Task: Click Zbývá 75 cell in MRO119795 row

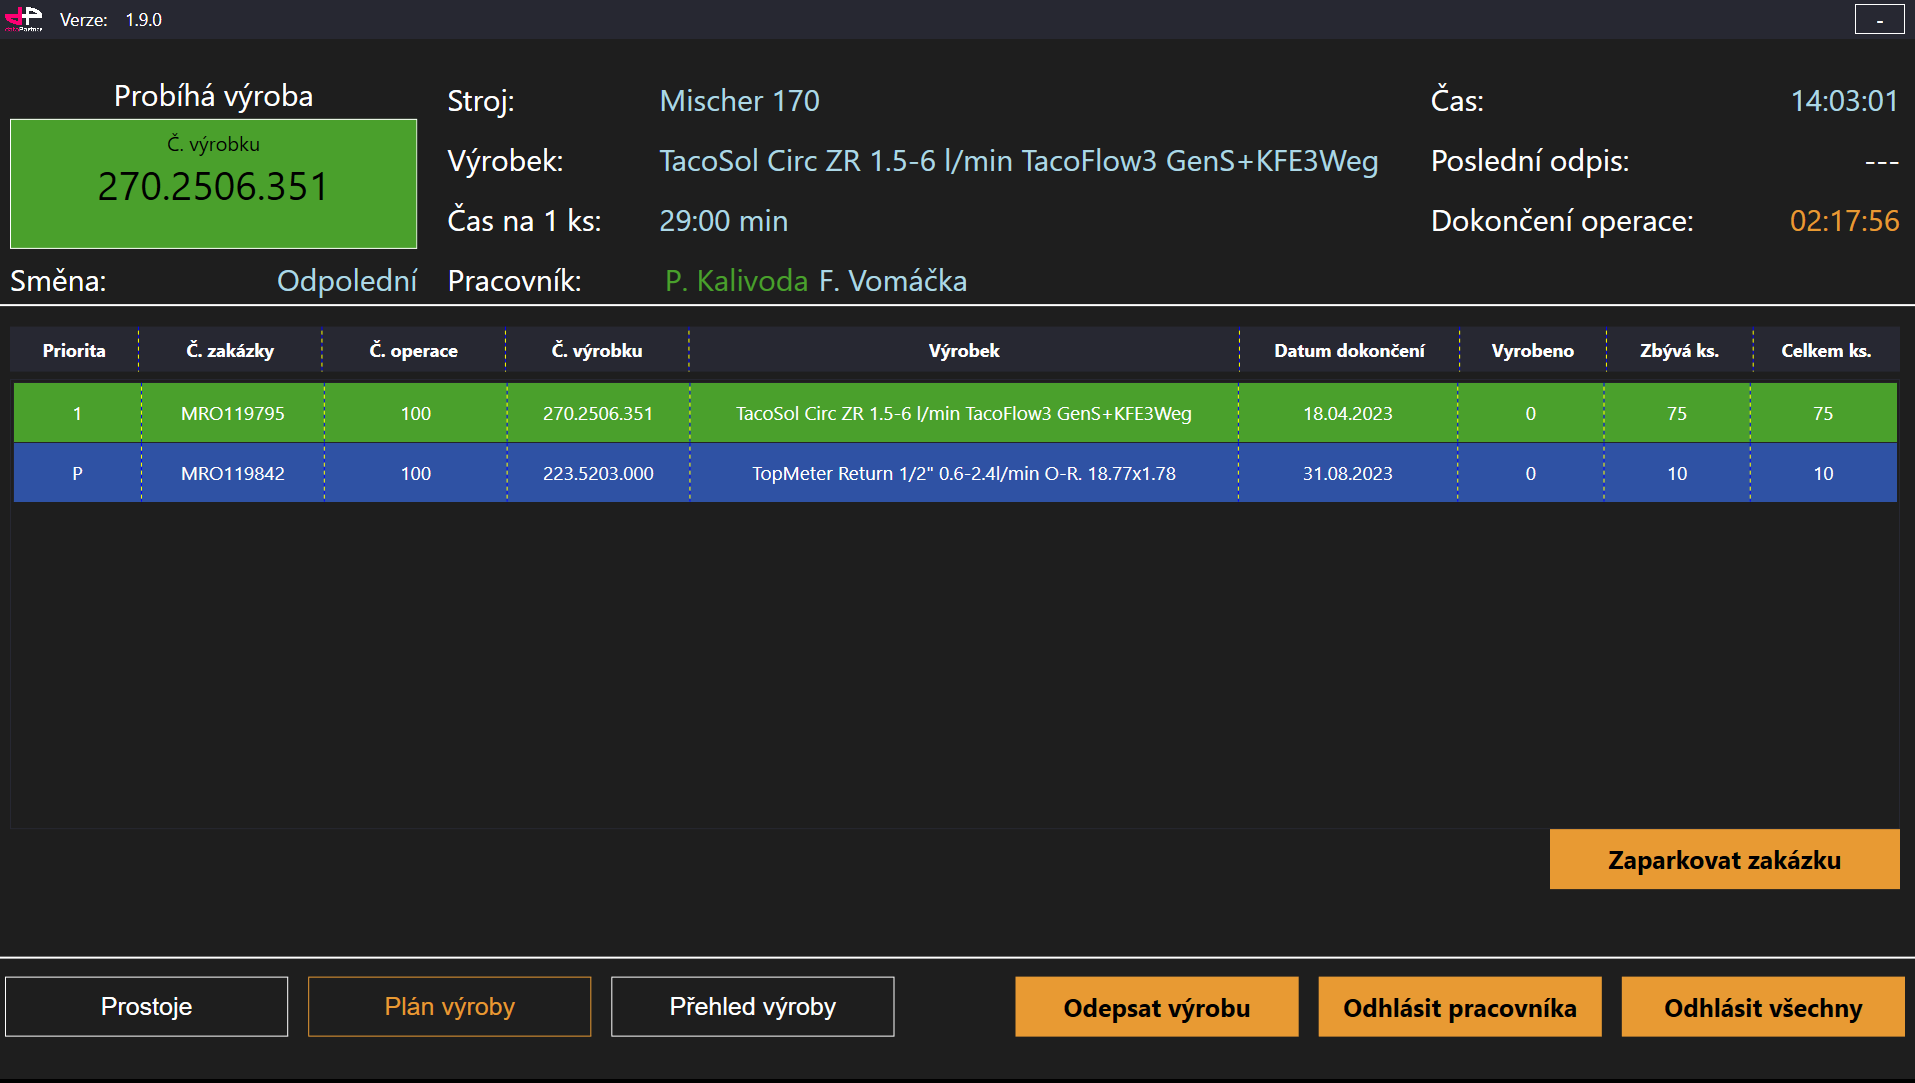Action: (1677, 413)
